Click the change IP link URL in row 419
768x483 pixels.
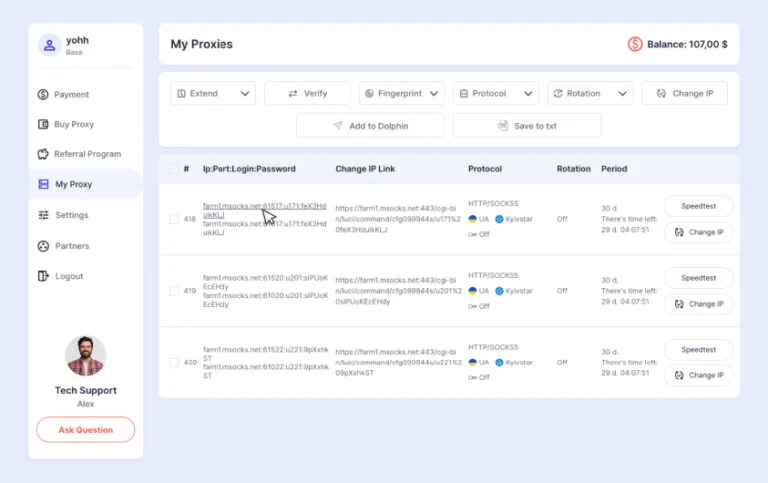398,291
